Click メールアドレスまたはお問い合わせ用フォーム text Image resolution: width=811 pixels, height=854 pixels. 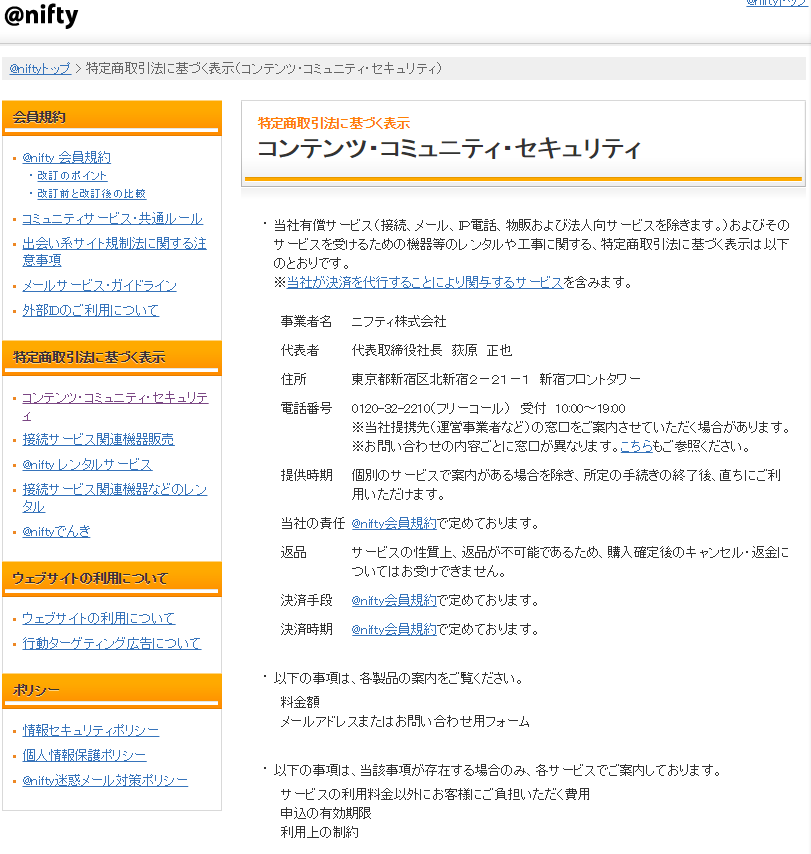[x=405, y=722]
